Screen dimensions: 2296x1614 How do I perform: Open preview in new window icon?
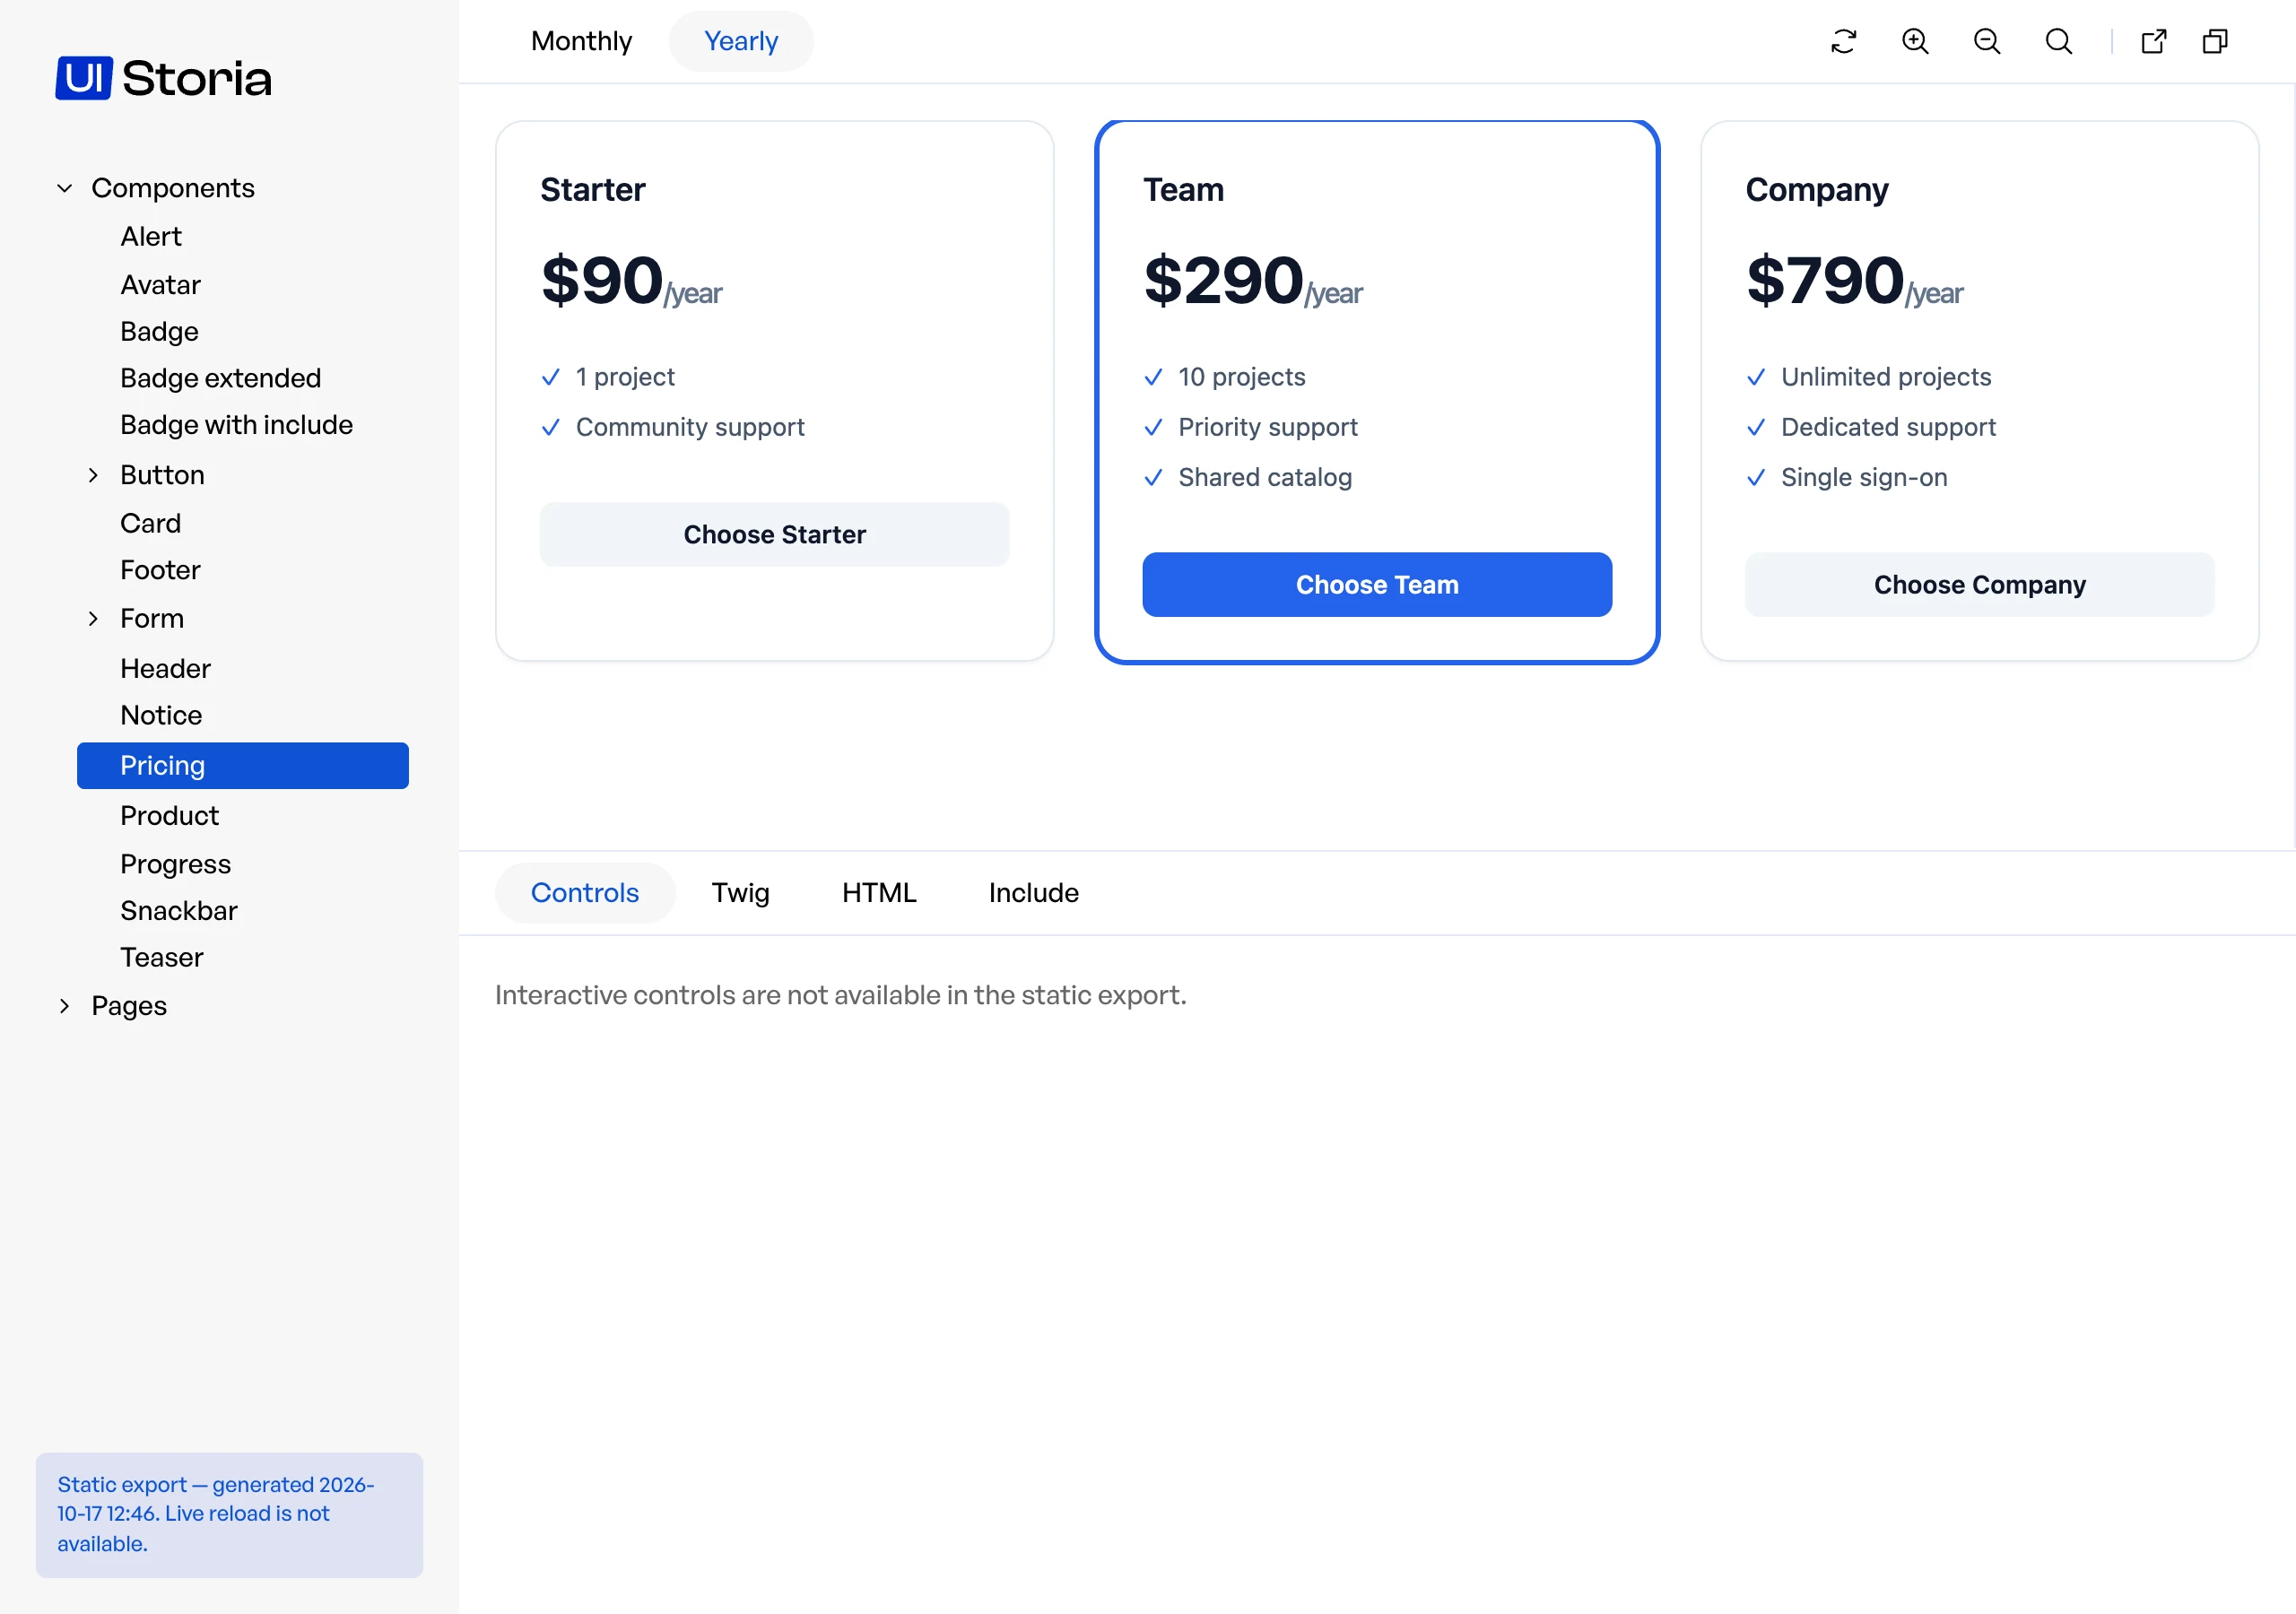[2154, 41]
